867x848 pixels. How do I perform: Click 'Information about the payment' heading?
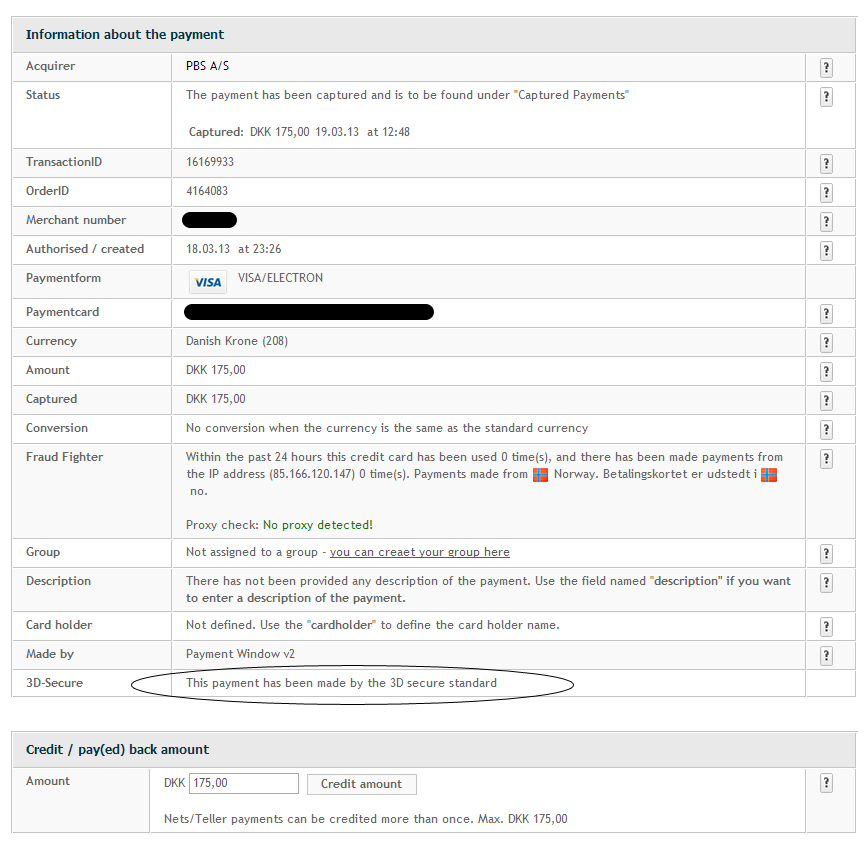[125, 34]
